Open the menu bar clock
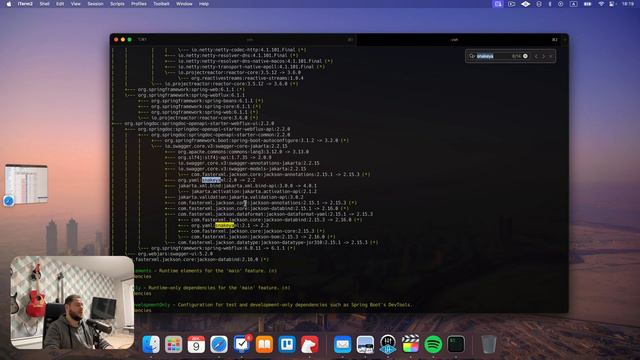 click(628, 4)
